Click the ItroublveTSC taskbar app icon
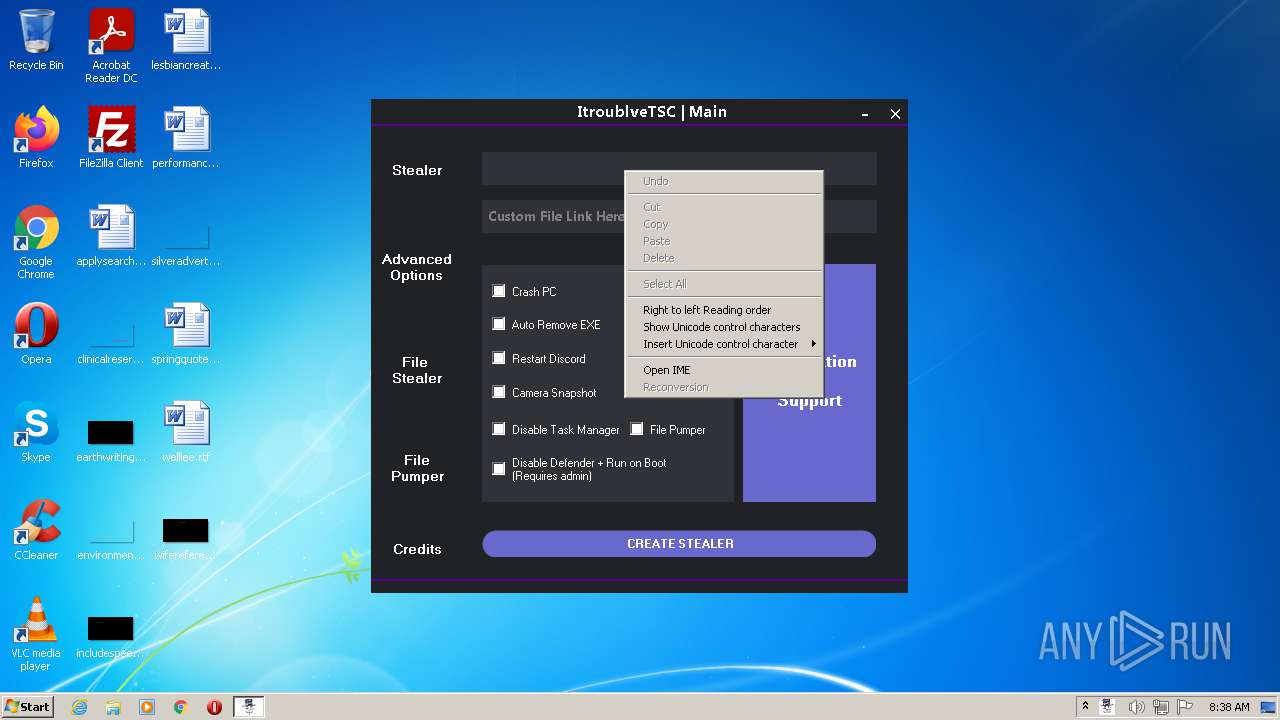The height and width of the screenshot is (720, 1280). (249, 707)
